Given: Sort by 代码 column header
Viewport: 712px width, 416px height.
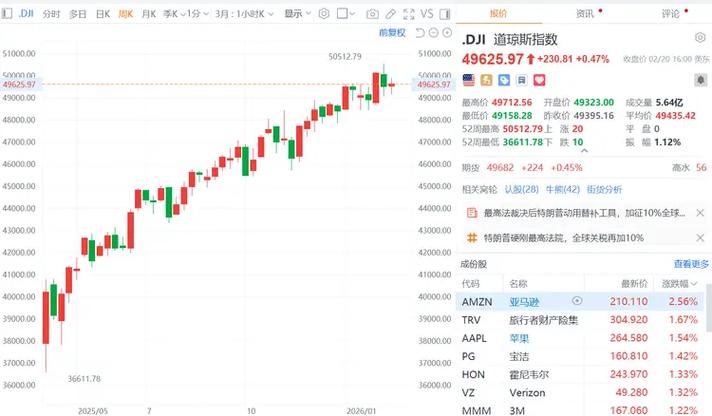Looking at the screenshot, I should (x=470, y=284).
